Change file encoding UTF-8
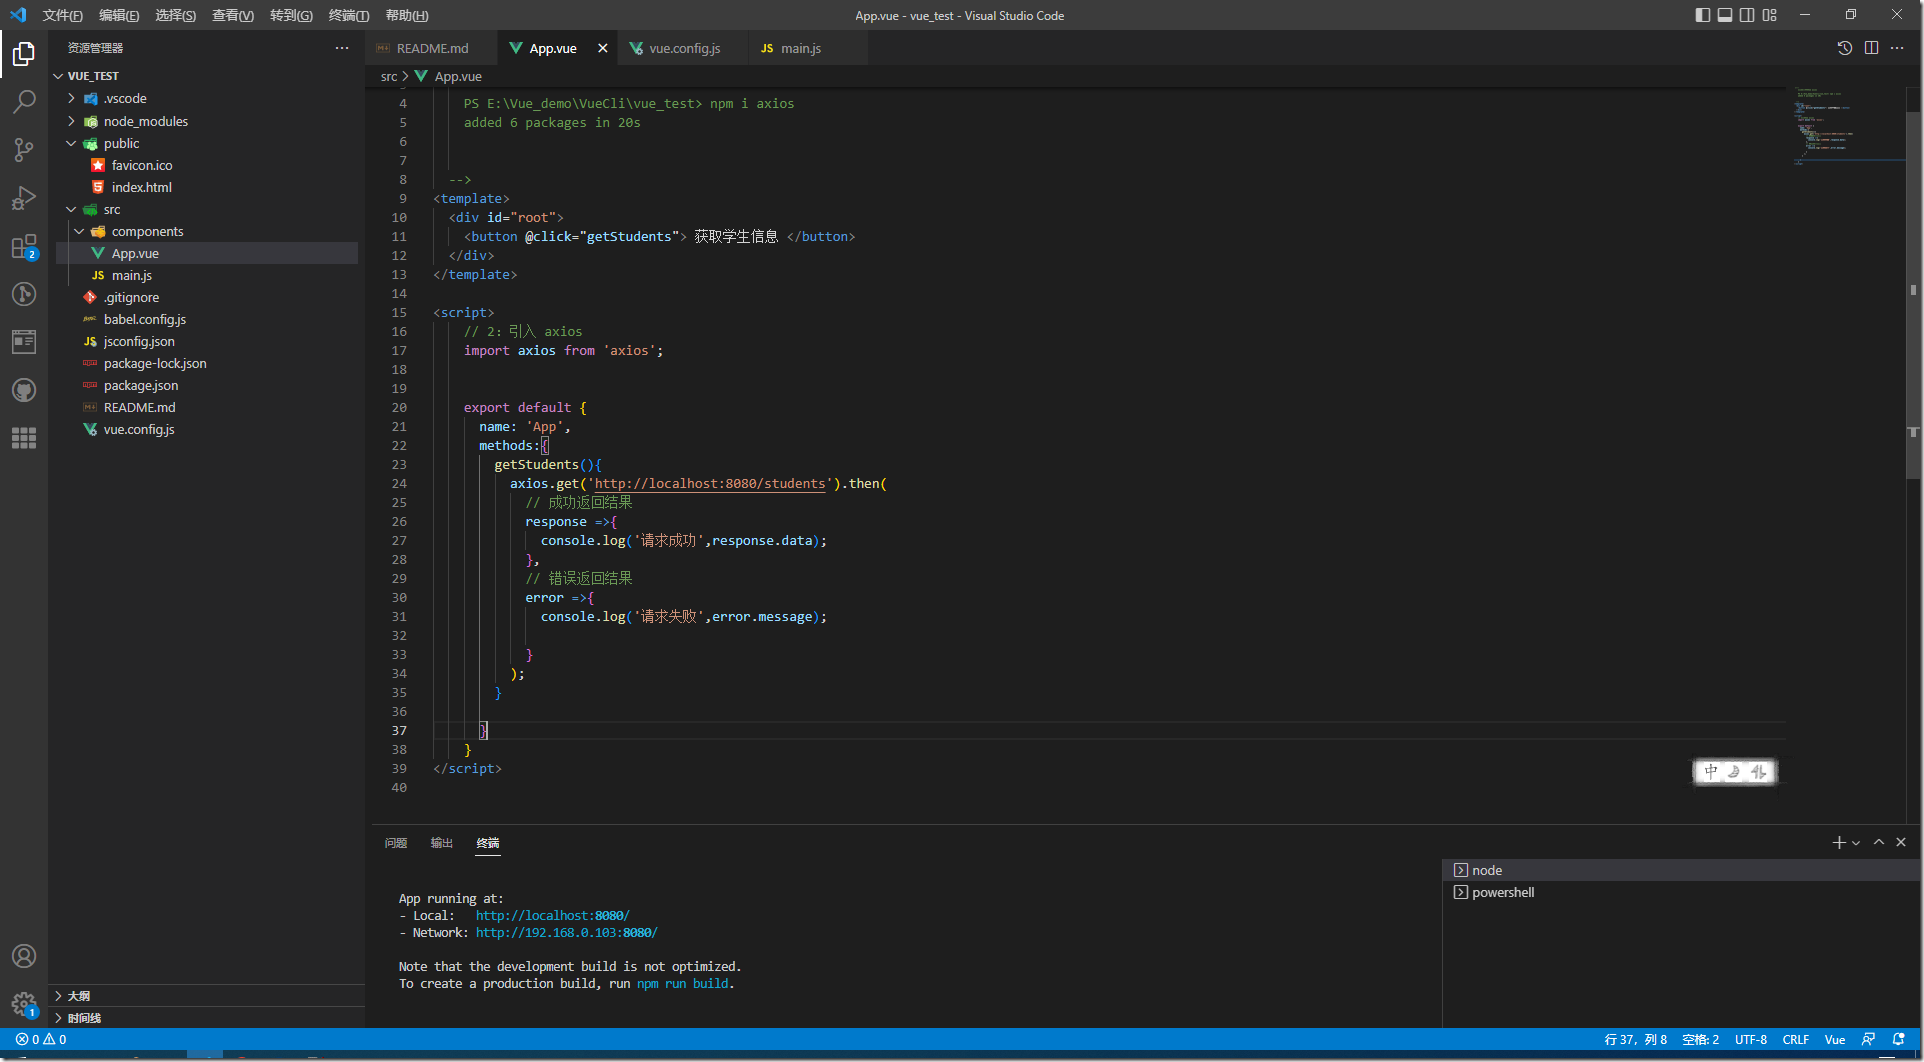The height and width of the screenshot is (1062, 1924). click(1751, 1040)
